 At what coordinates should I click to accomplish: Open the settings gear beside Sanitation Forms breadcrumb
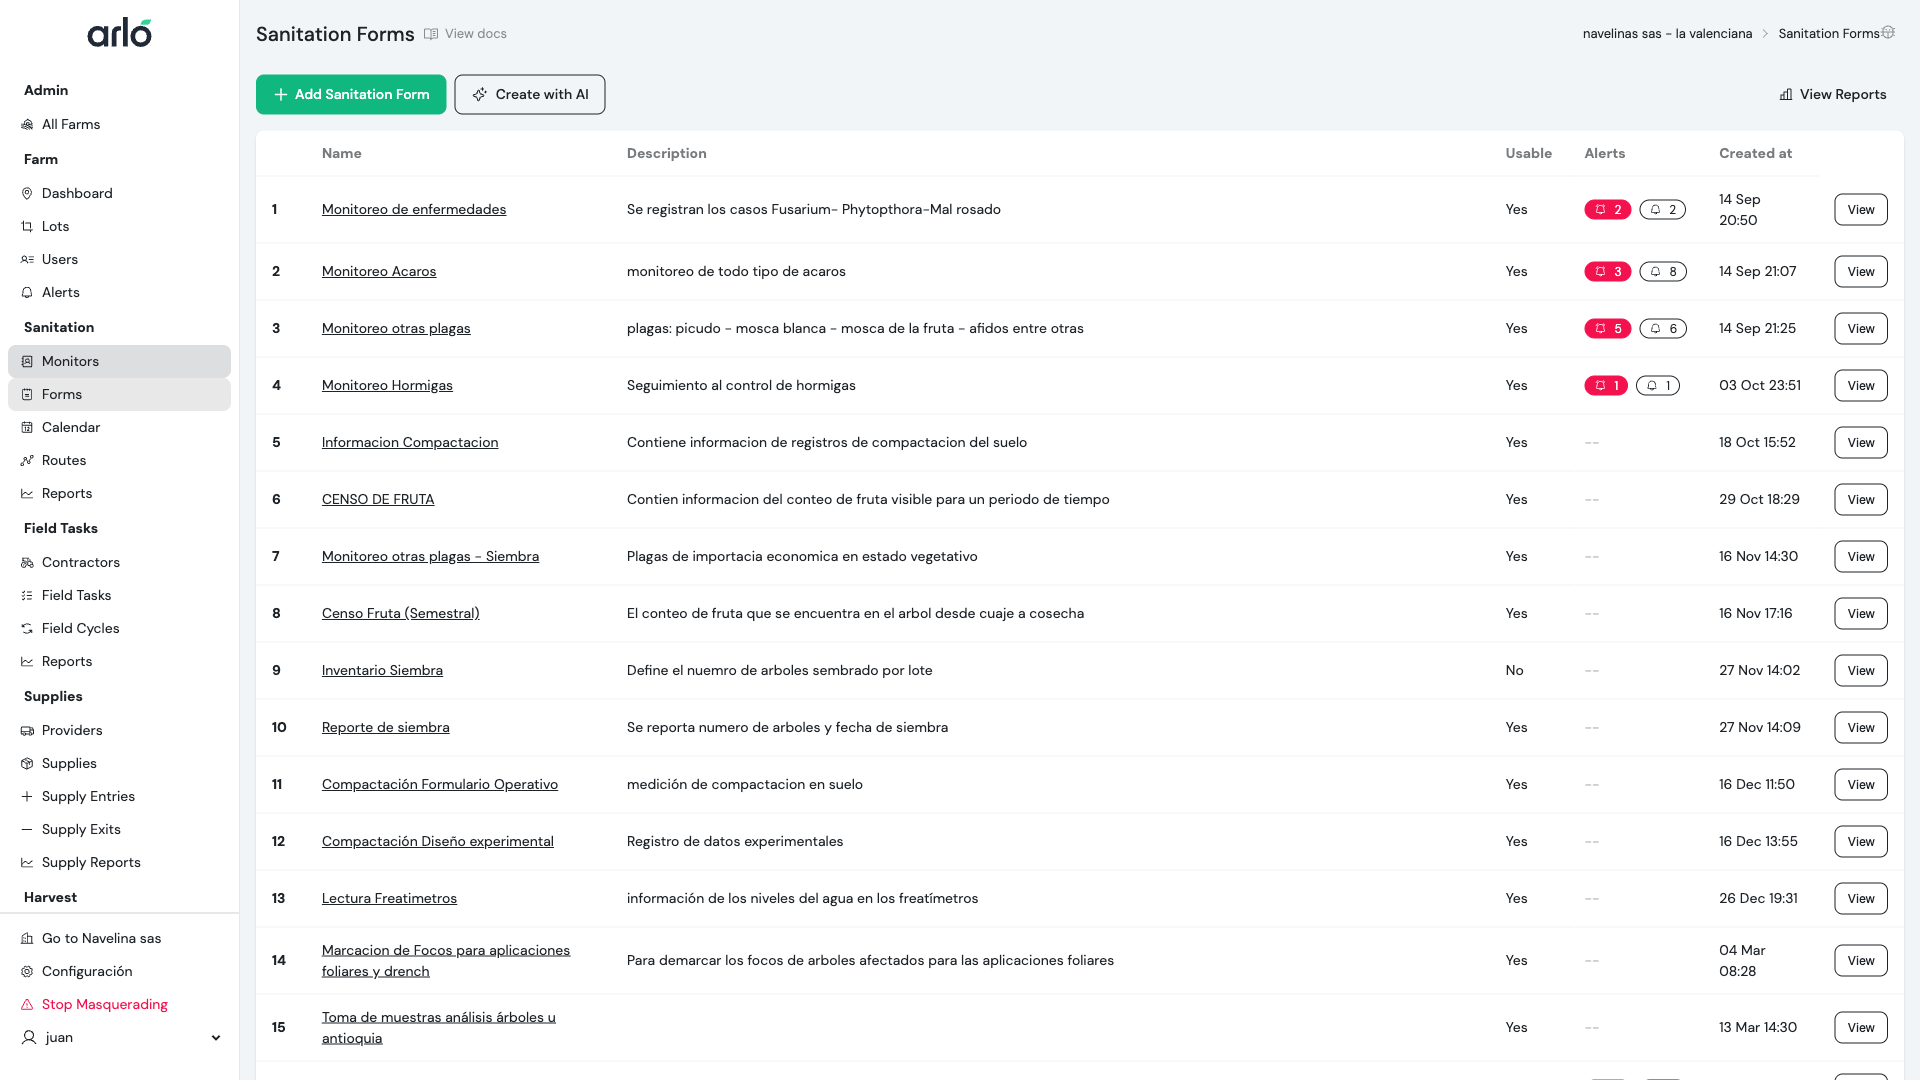[x=1889, y=32]
